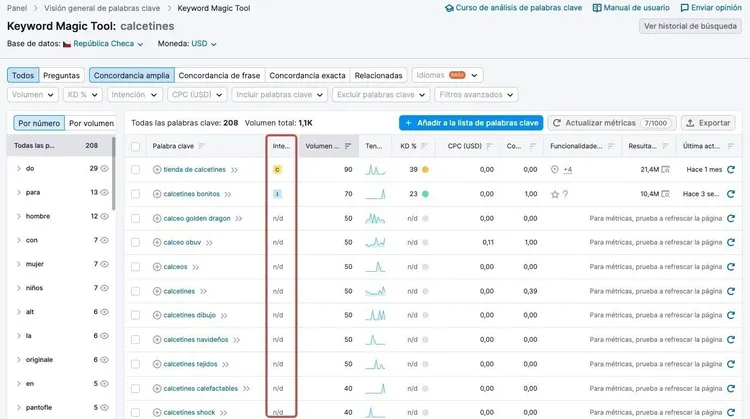750x419 pixels.
Task: Show trend chart for calcetines dibujo
Action: pyautogui.click(x=375, y=315)
